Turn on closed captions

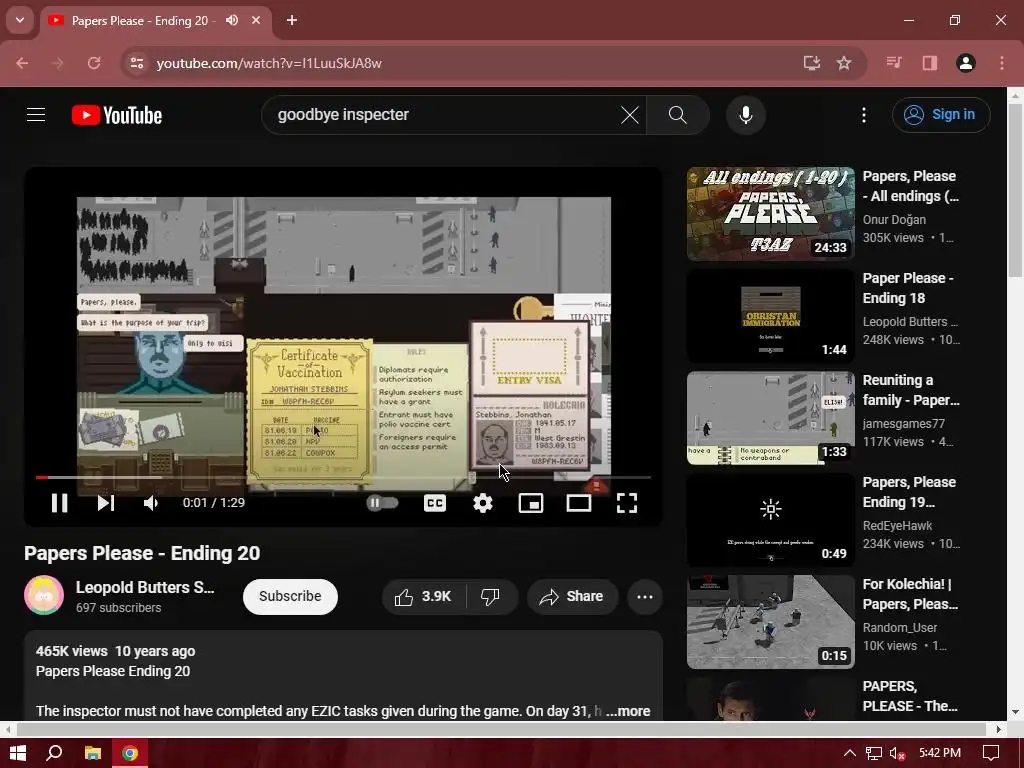tap(435, 503)
